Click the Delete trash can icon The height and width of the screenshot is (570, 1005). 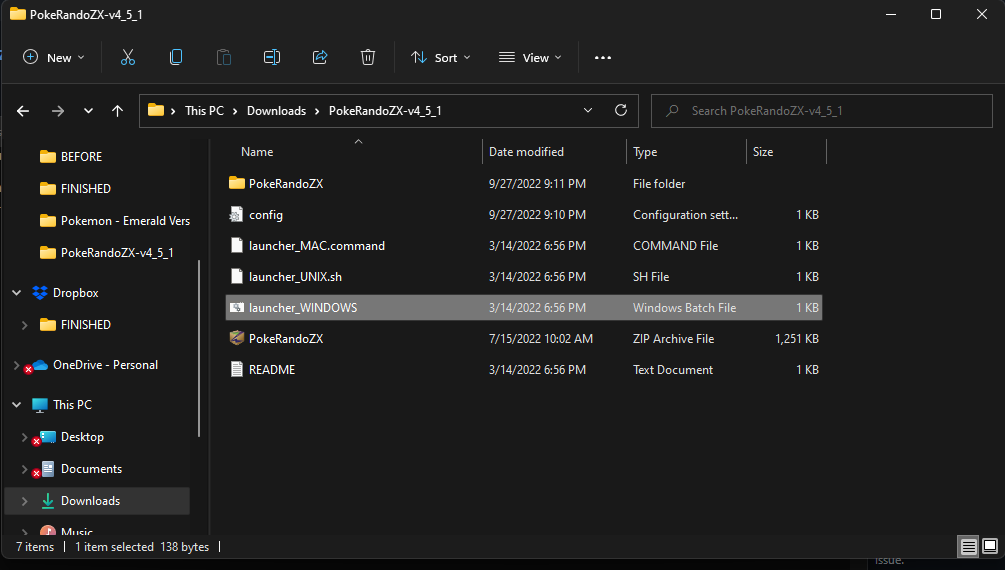pyautogui.click(x=368, y=58)
